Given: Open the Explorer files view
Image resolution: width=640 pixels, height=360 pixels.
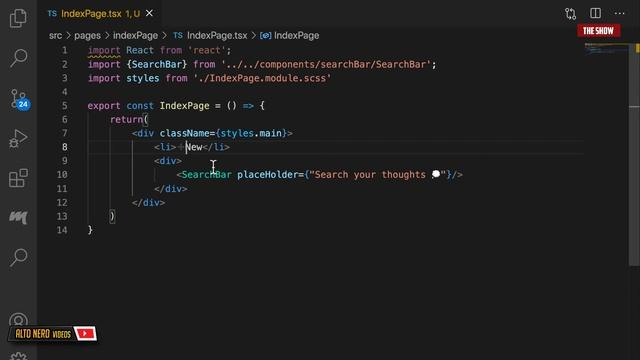Looking at the screenshot, I should pos(18,18).
